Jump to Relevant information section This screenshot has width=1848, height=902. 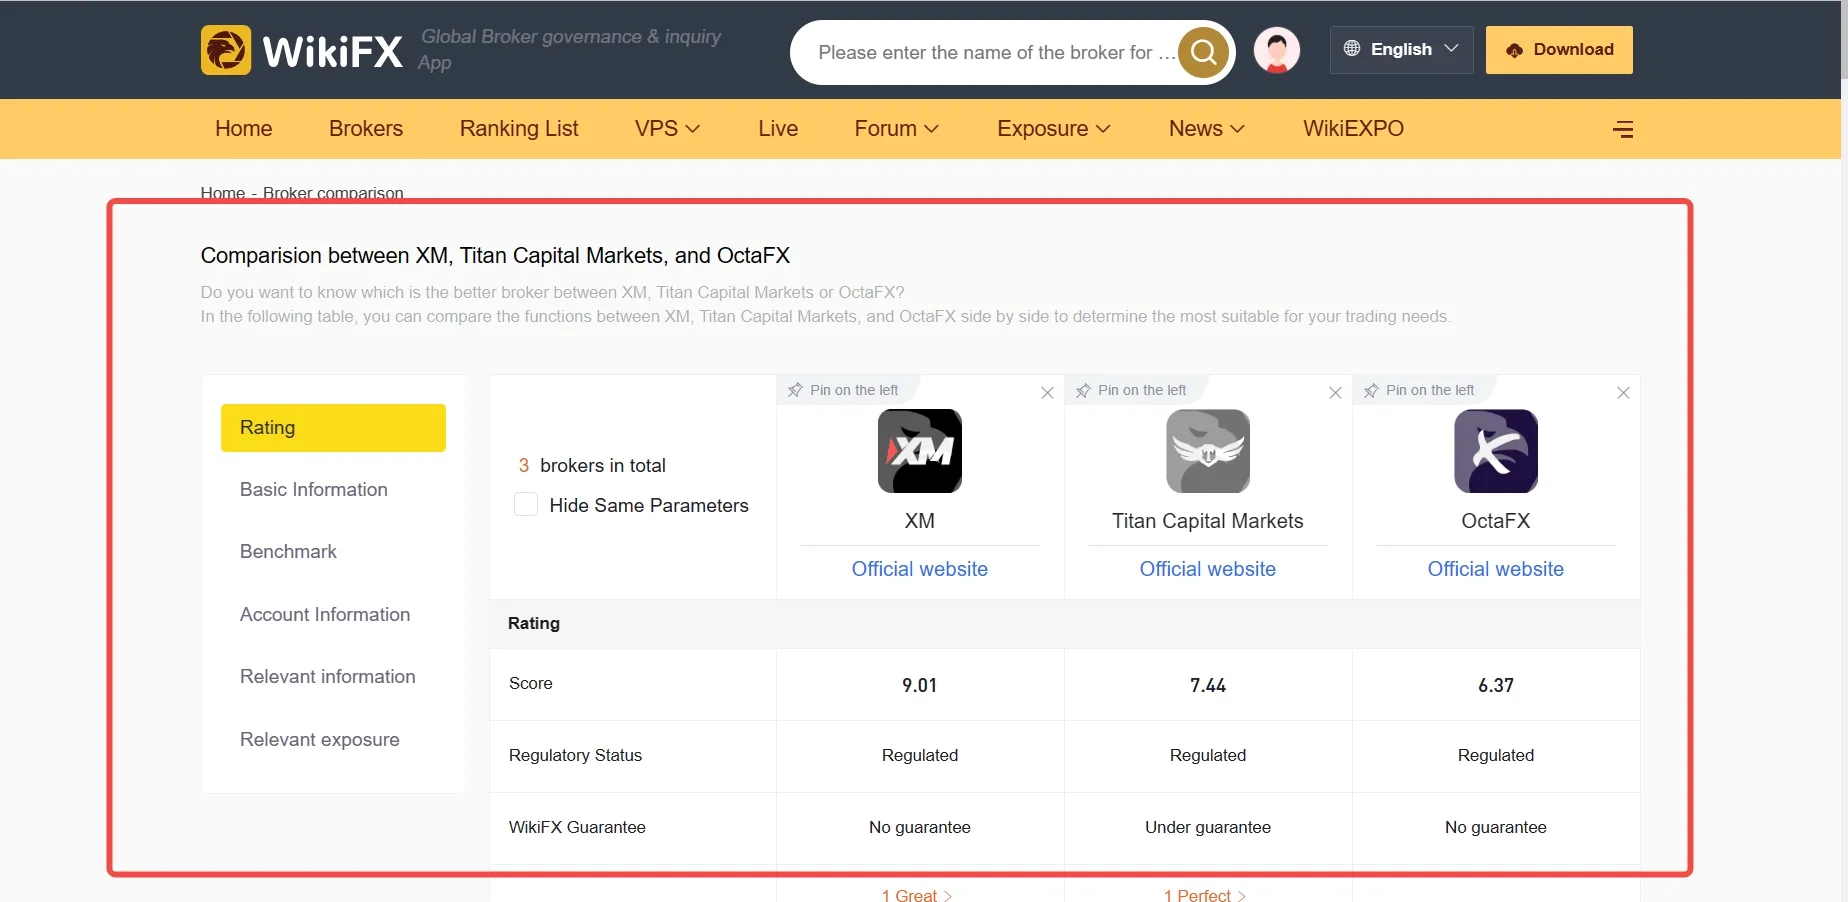pos(328,677)
